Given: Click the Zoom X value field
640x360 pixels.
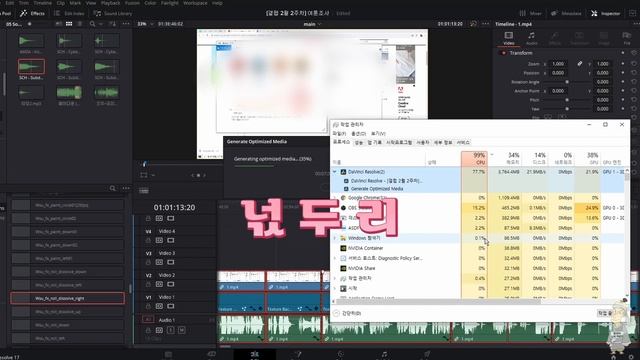Looking at the screenshot, I should 558,64.
